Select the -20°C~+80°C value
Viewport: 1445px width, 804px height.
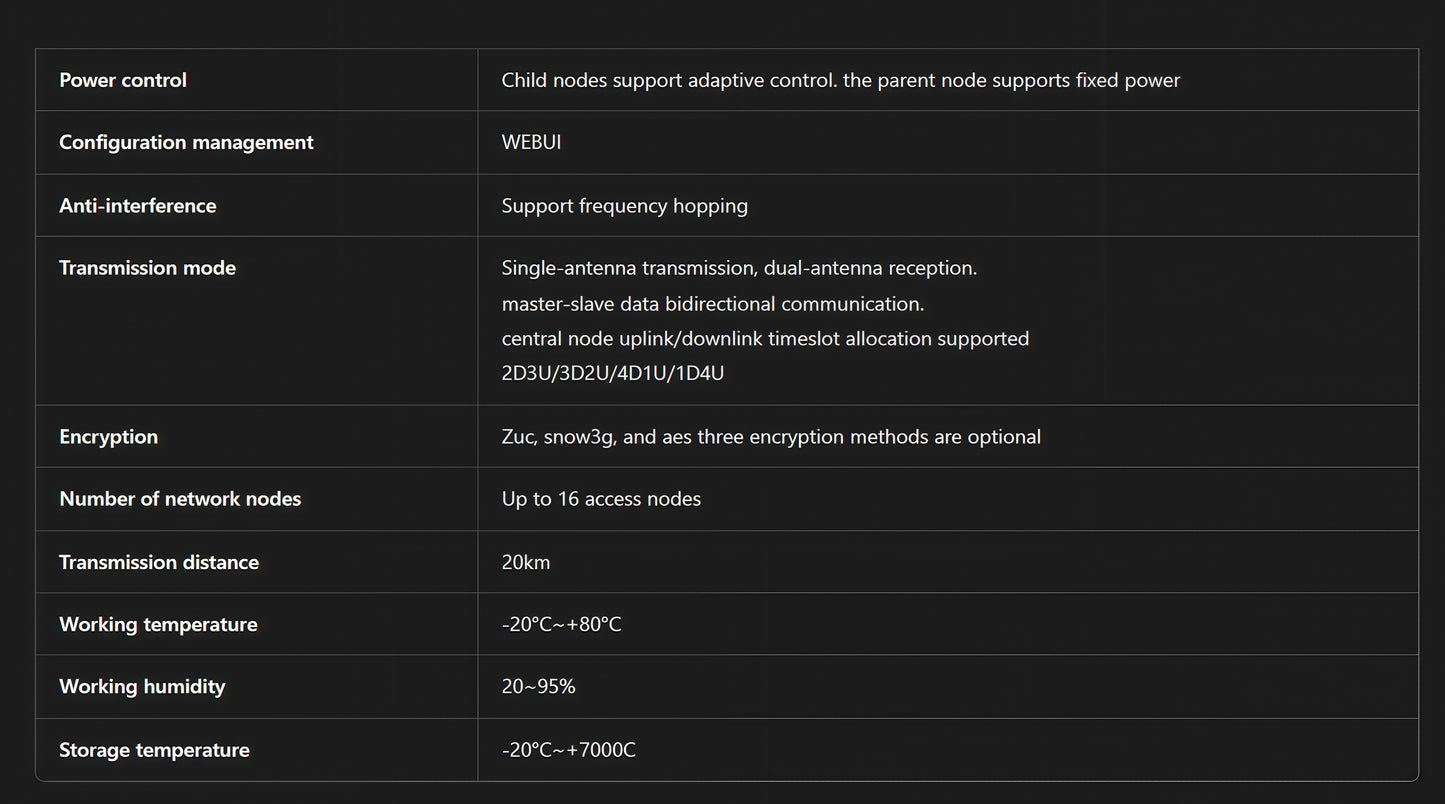click(562, 624)
